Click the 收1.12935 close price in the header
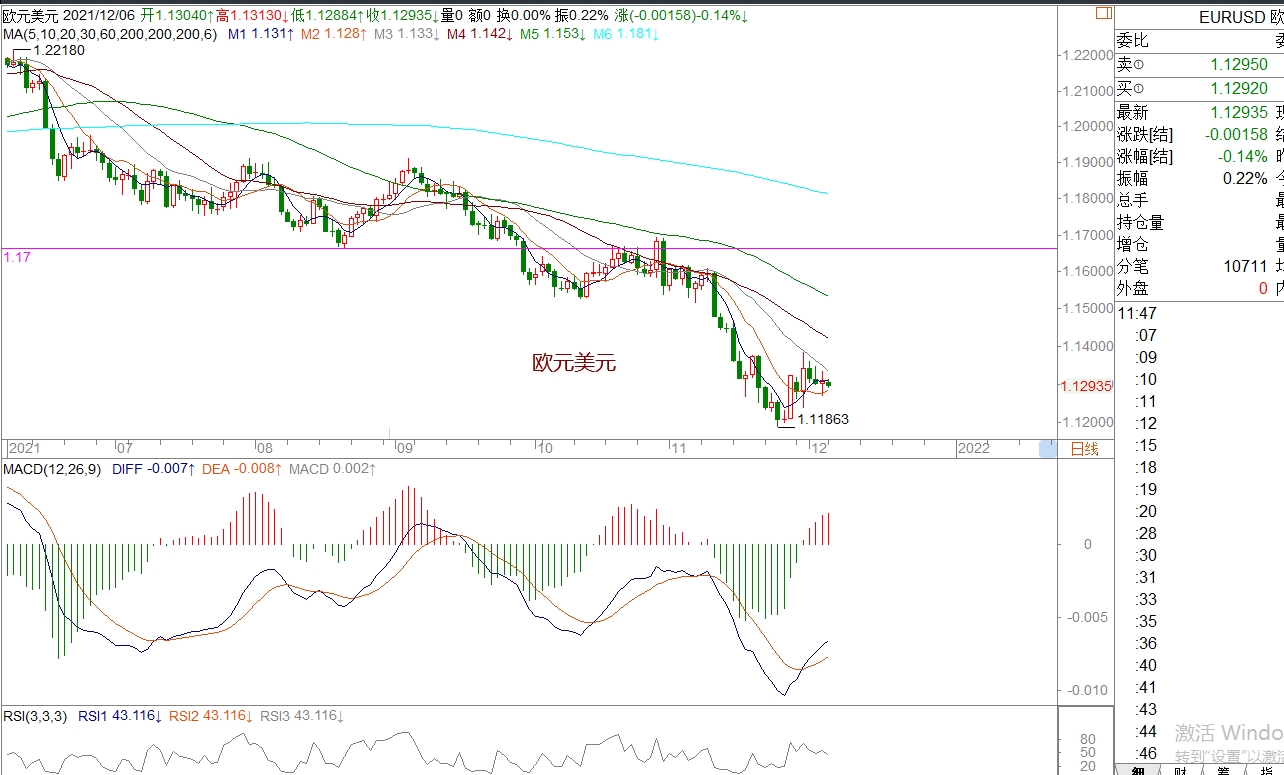Image resolution: width=1284 pixels, height=775 pixels. point(402,16)
